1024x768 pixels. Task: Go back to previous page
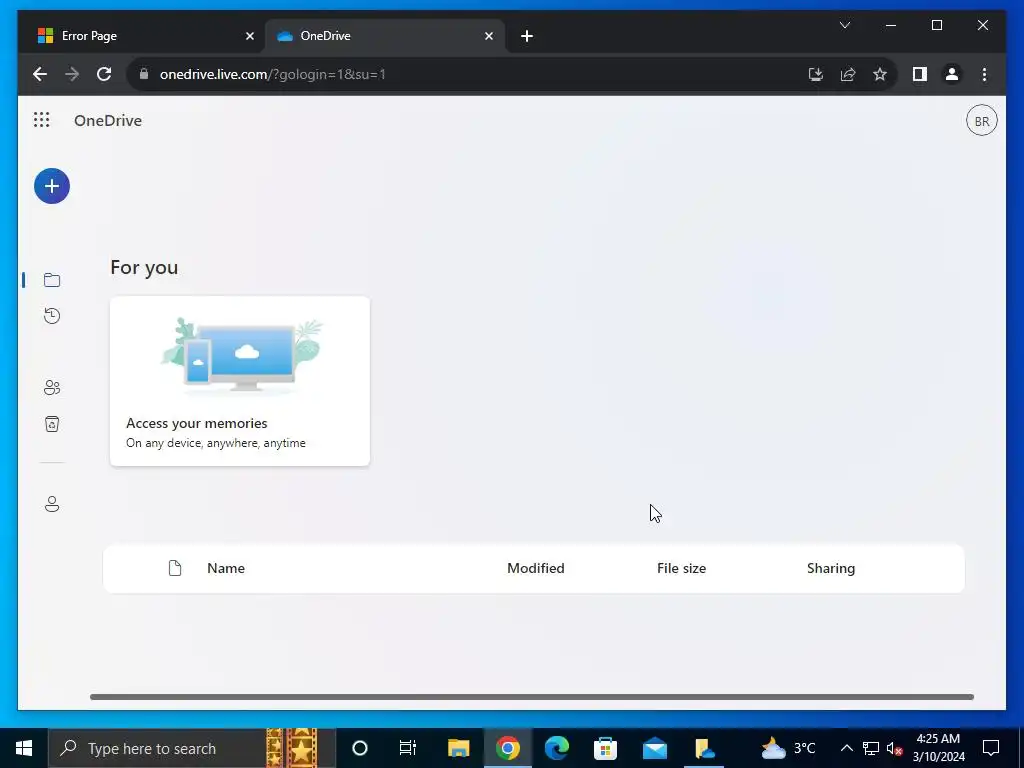coord(40,74)
